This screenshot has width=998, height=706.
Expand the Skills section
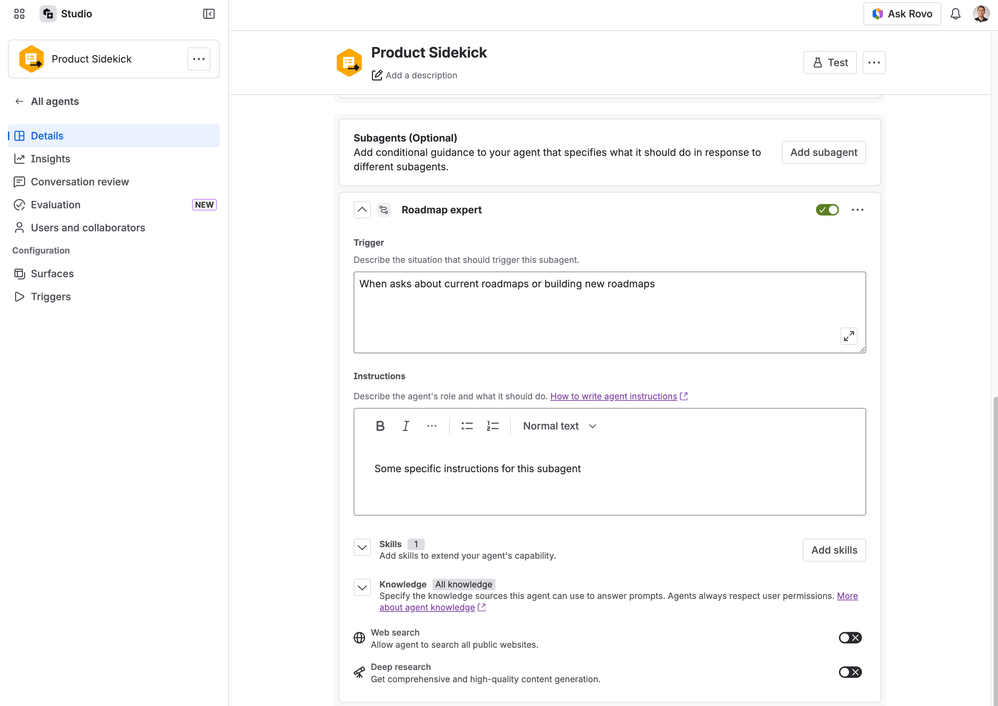pos(362,547)
